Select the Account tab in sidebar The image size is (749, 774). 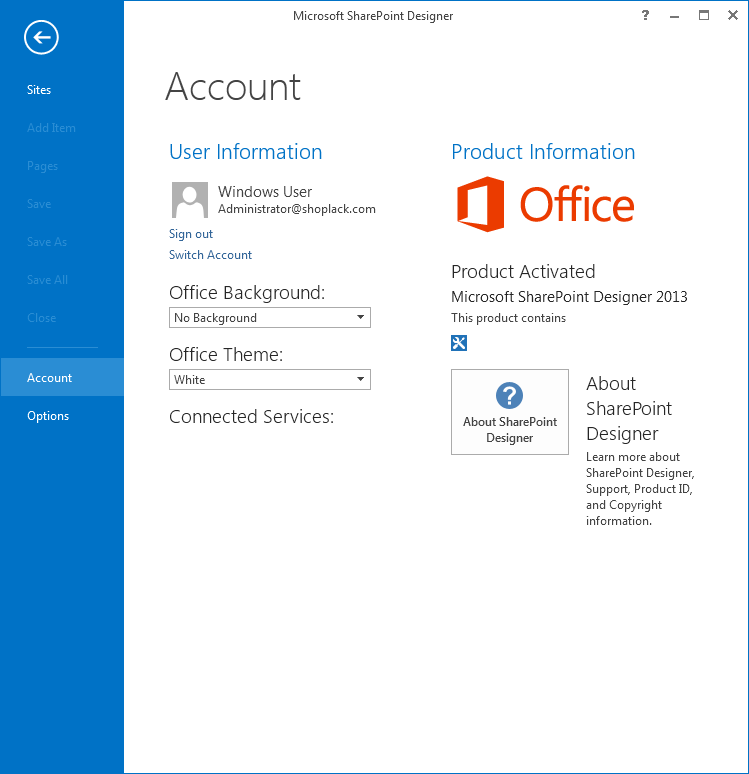pyautogui.click(x=62, y=378)
